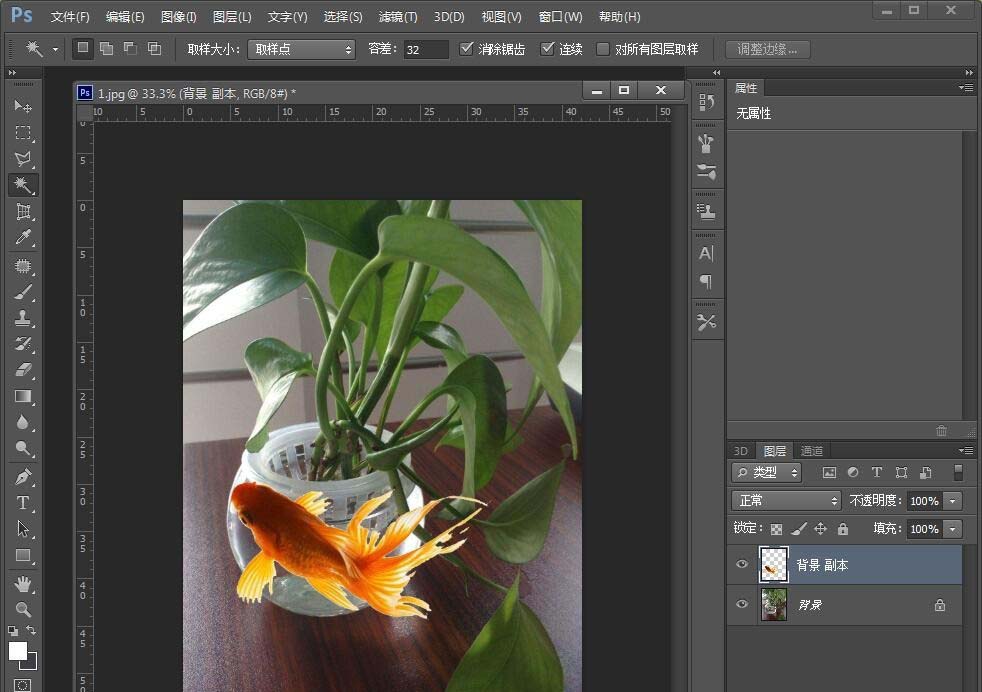Select the Clone Stamp tool
Image resolution: width=982 pixels, height=692 pixels.
tap(23, 320)
